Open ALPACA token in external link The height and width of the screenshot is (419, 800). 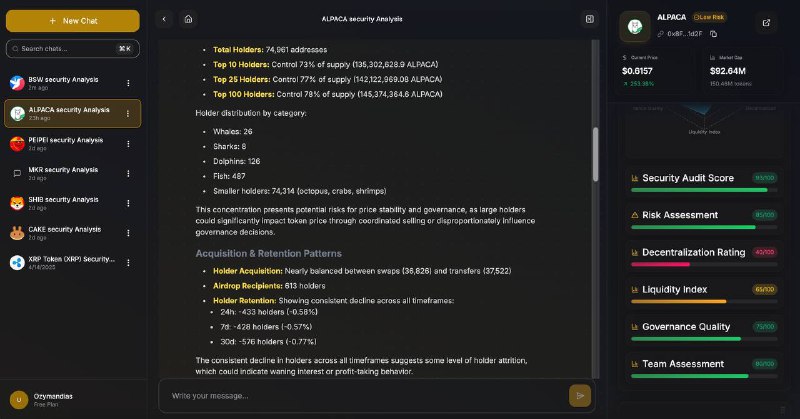(766, 23)
